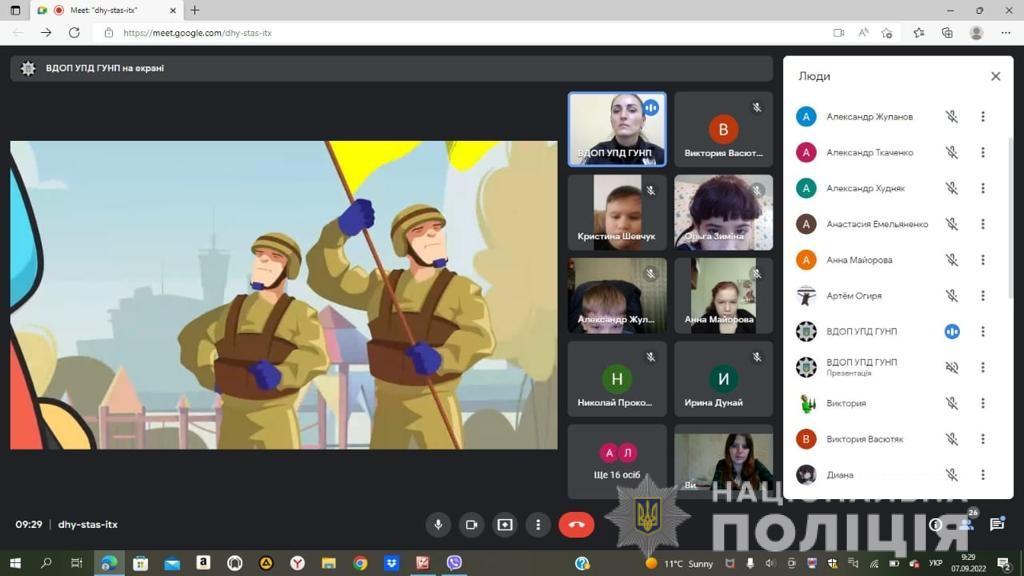Mute Виктория in people list

[952, 404]
